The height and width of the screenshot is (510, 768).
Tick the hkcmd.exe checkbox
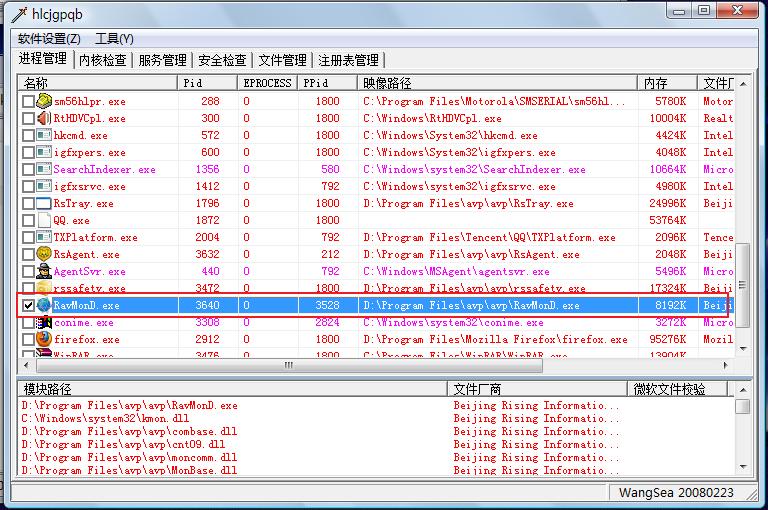(x=28, y=136)
